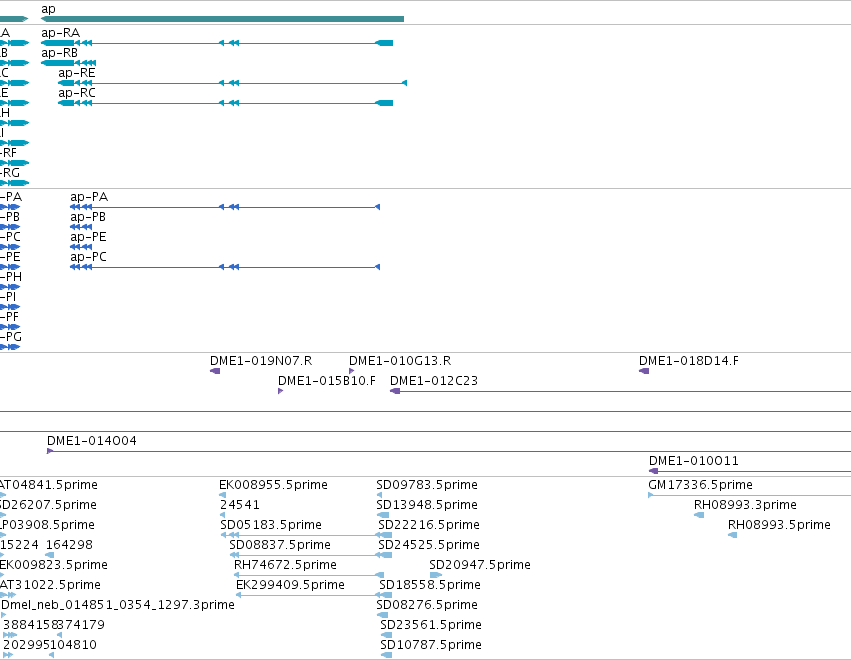Select EST GM17336.5prime label

pyautogui.click(x=700, y=485)
